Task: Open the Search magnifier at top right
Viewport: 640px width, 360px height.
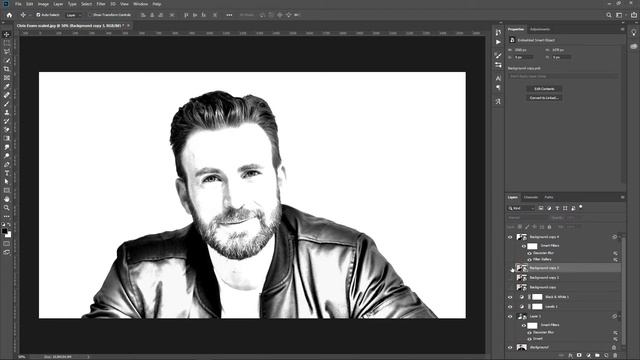Action: click(x=609, y=15)
